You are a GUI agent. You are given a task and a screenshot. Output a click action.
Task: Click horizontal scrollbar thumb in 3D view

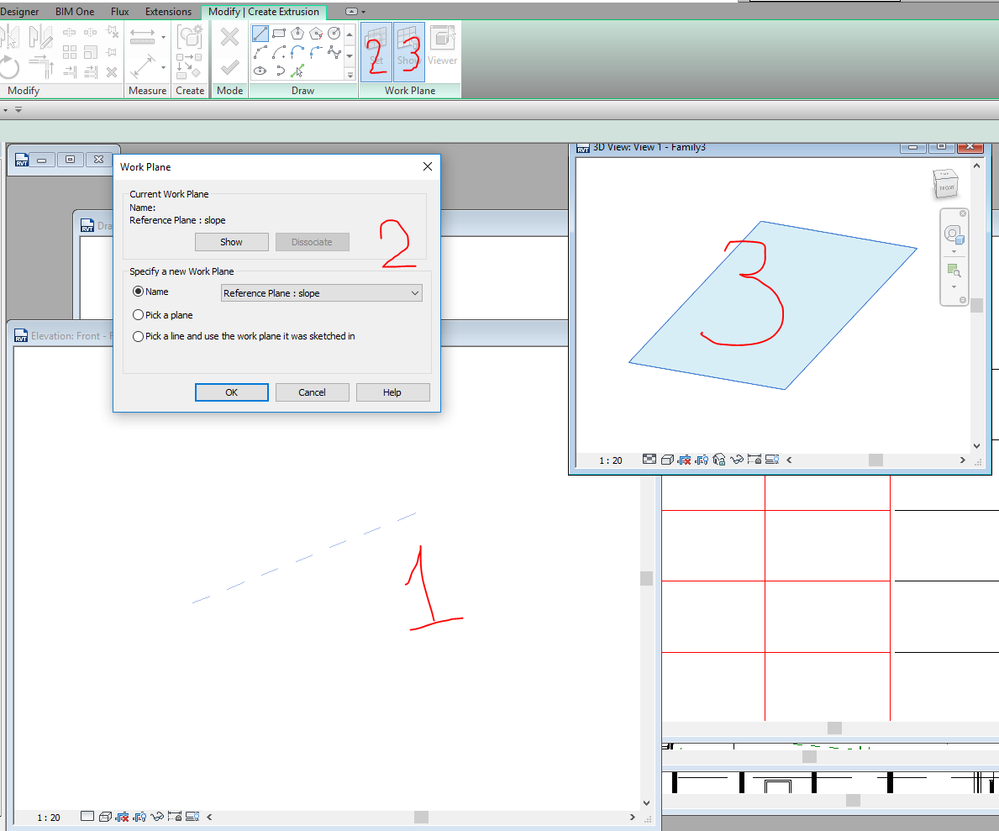pyautogui.click(x=875, y=459)
